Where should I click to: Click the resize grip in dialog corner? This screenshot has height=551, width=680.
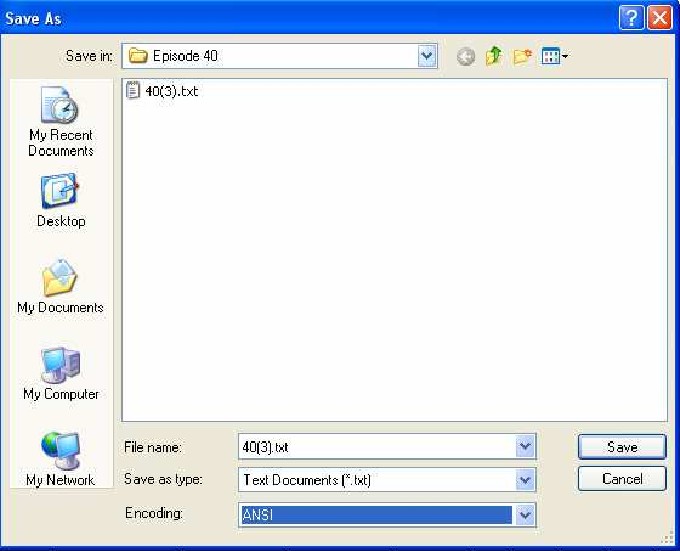click(668, 538)
